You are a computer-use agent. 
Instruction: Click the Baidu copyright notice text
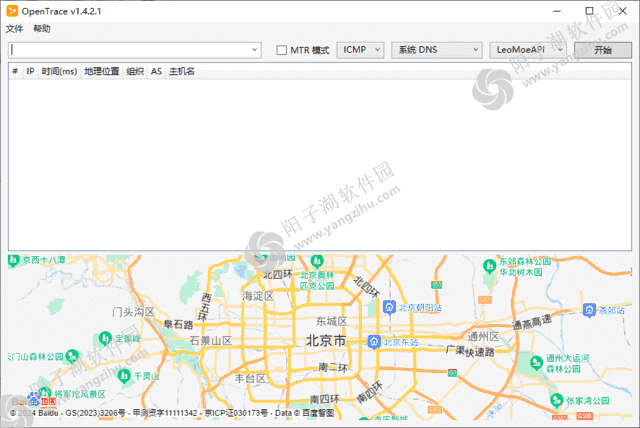coord(172,413)
